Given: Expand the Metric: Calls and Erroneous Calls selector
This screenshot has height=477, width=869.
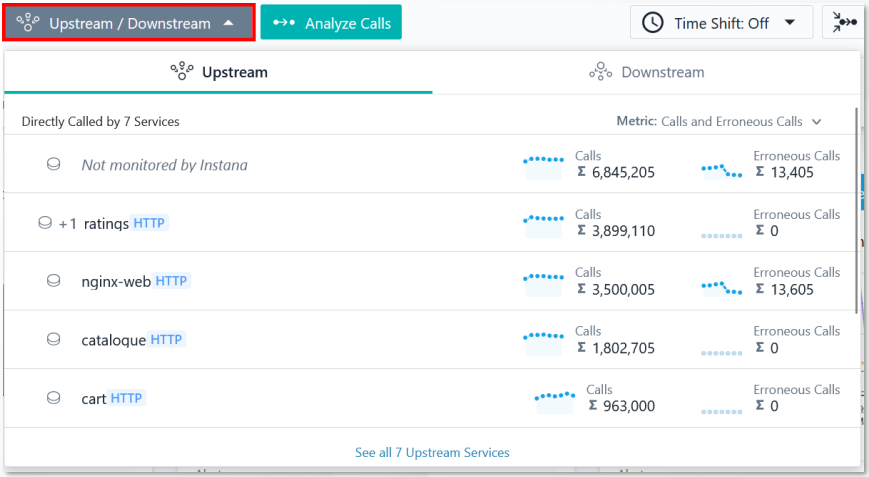Looking at the screenshot, I should (719, 121).
